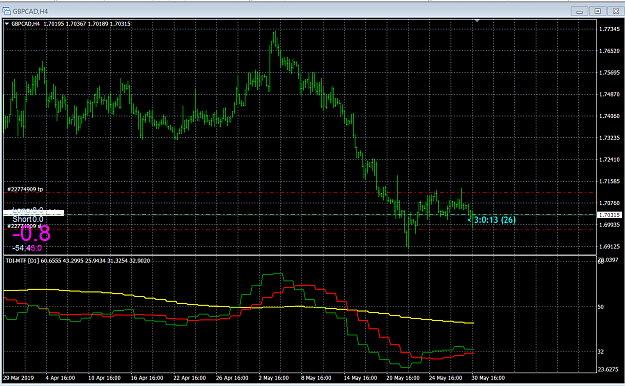Click the GBPCAD,H4 title bar text
The image size is (625, 386).
tap(30, 11)
